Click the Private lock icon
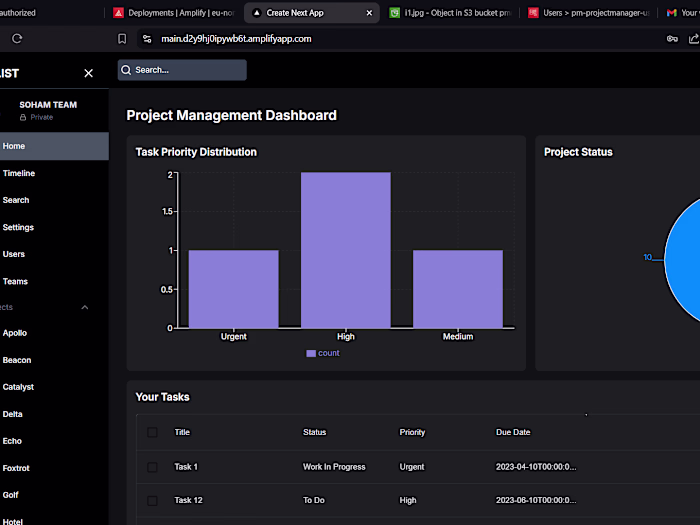The image size is (700, 525). click(x=23, y=117)
